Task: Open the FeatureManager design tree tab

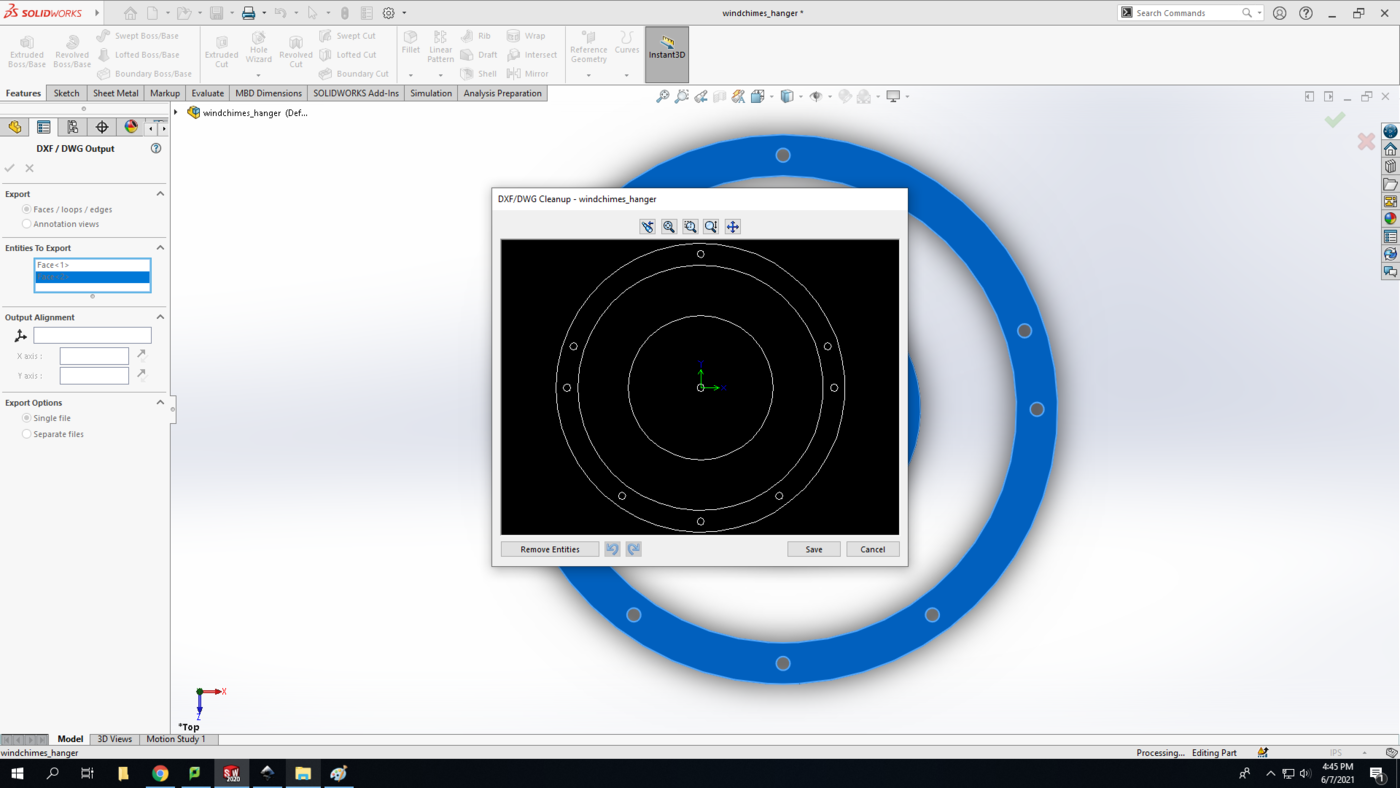Action: (15, 127)
